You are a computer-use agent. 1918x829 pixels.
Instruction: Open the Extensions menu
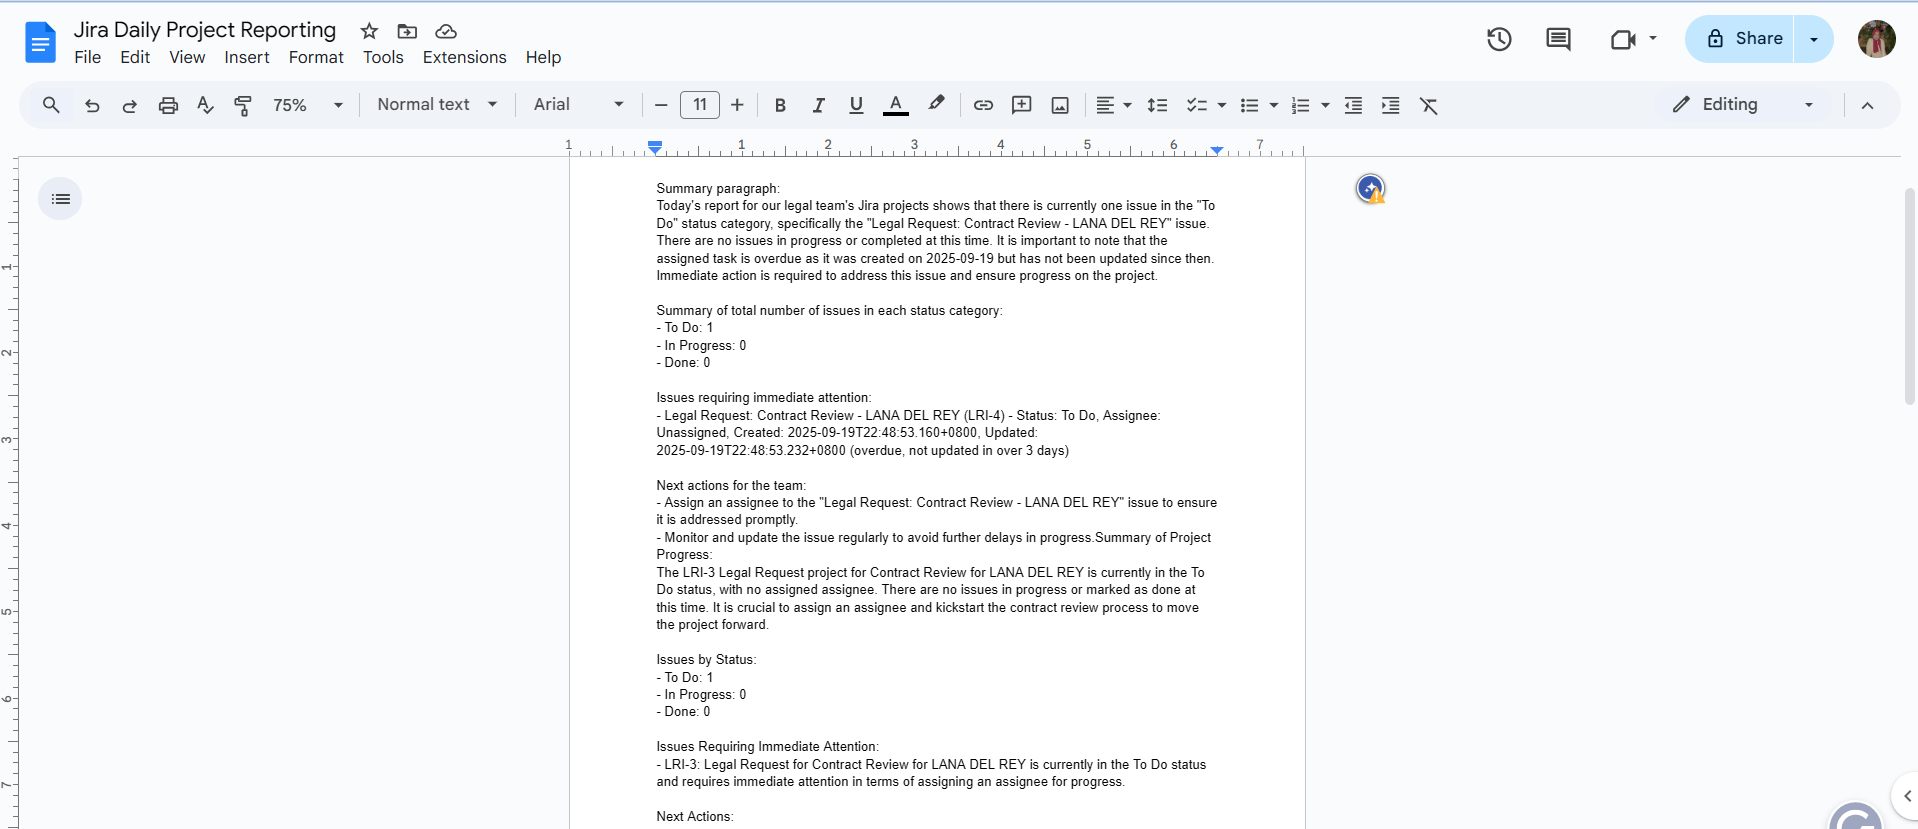pos(465,58)
